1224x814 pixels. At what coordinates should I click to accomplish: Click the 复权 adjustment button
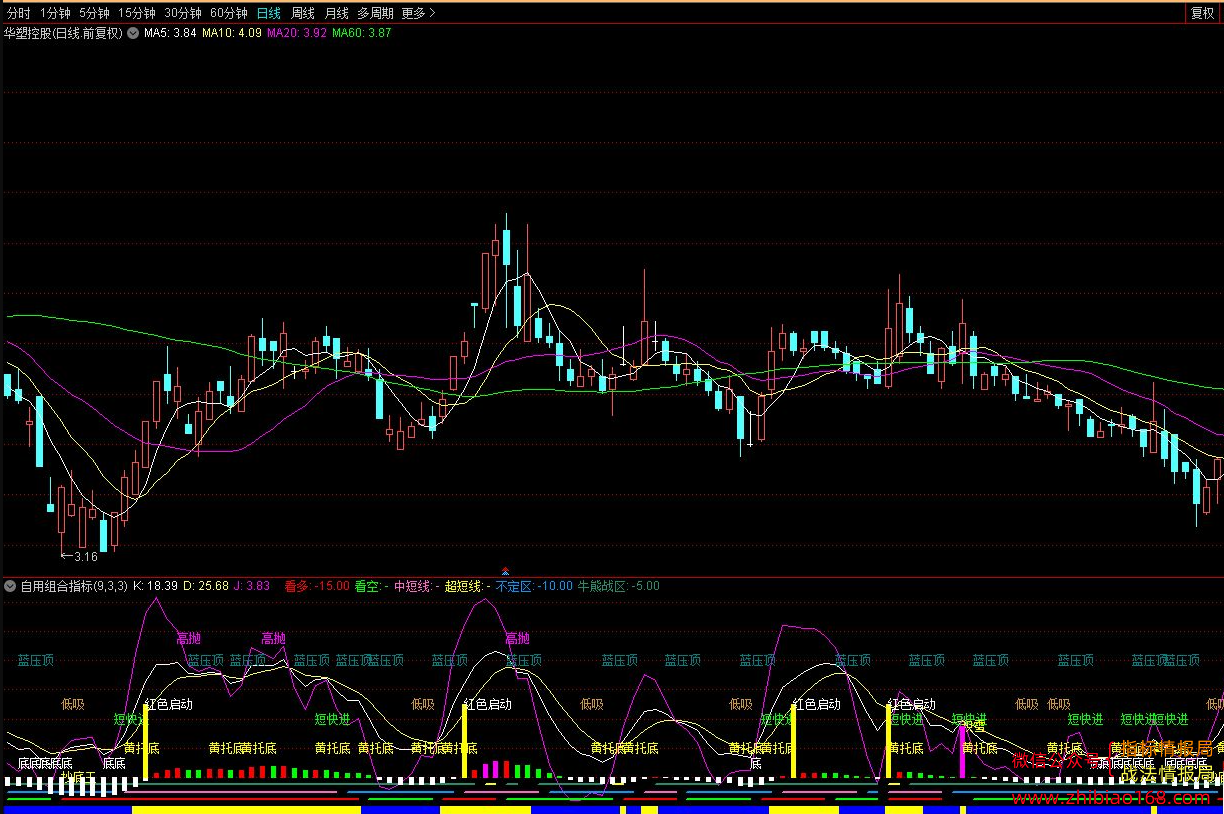(x=1202, y=13)
